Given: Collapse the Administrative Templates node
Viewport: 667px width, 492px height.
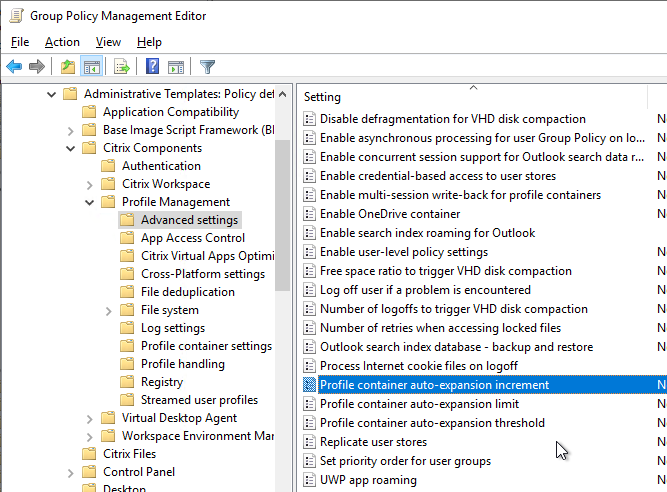Looking at the screenshot, I should point(51,94).
